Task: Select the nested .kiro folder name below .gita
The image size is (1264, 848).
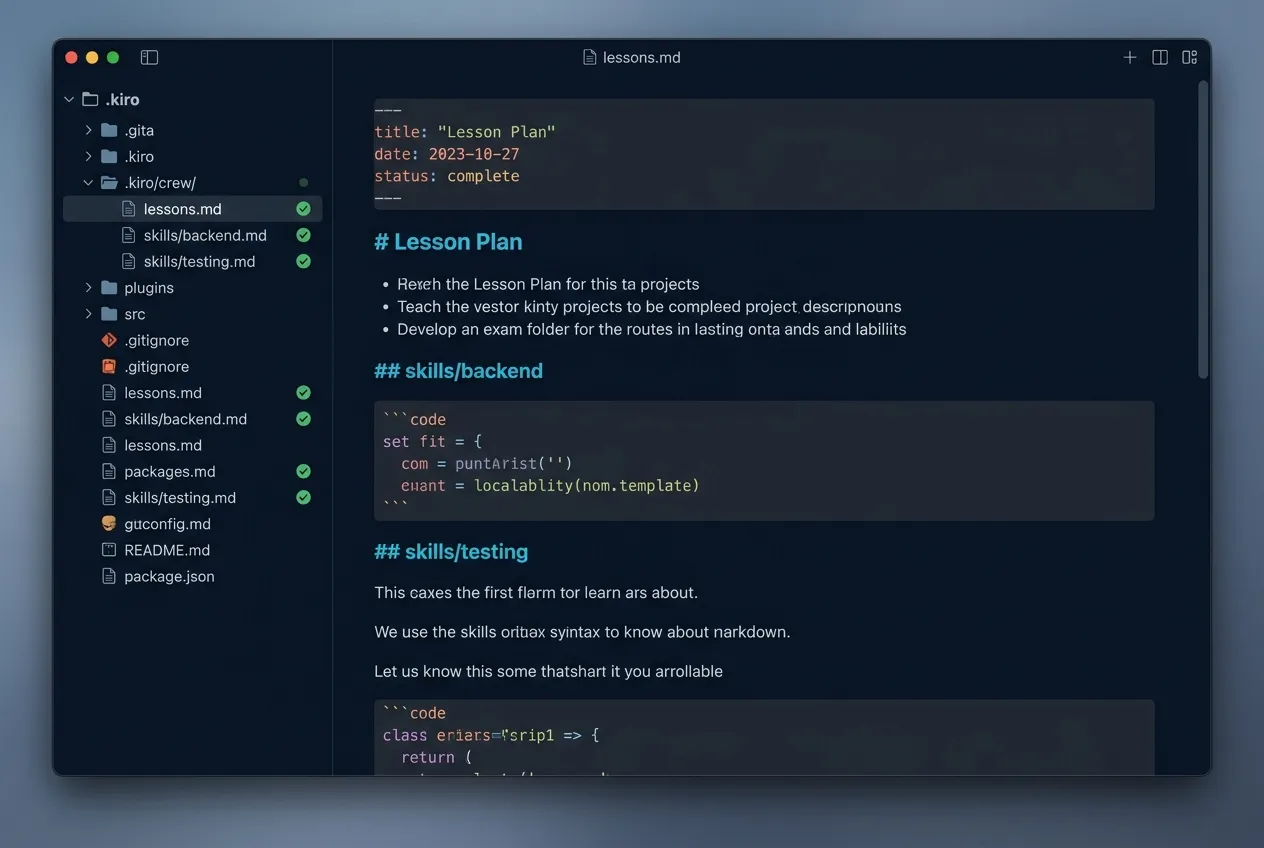Action: pyautogui.click(x=139, y=156)
